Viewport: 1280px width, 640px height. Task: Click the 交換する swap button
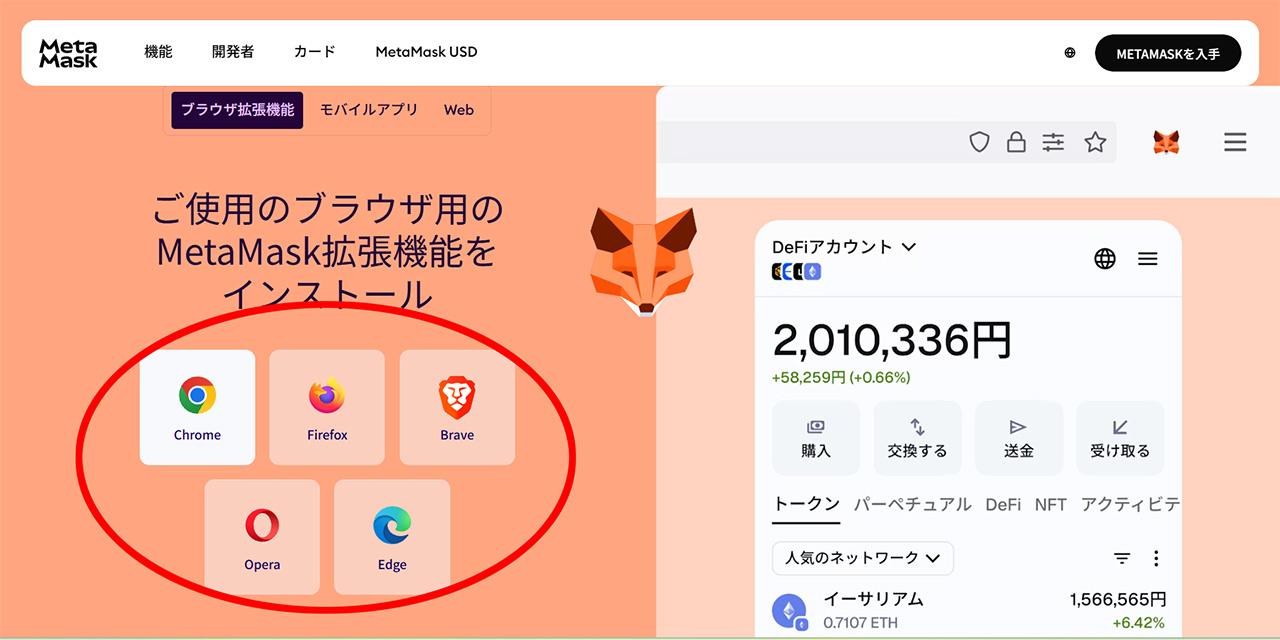pos(917,438)
